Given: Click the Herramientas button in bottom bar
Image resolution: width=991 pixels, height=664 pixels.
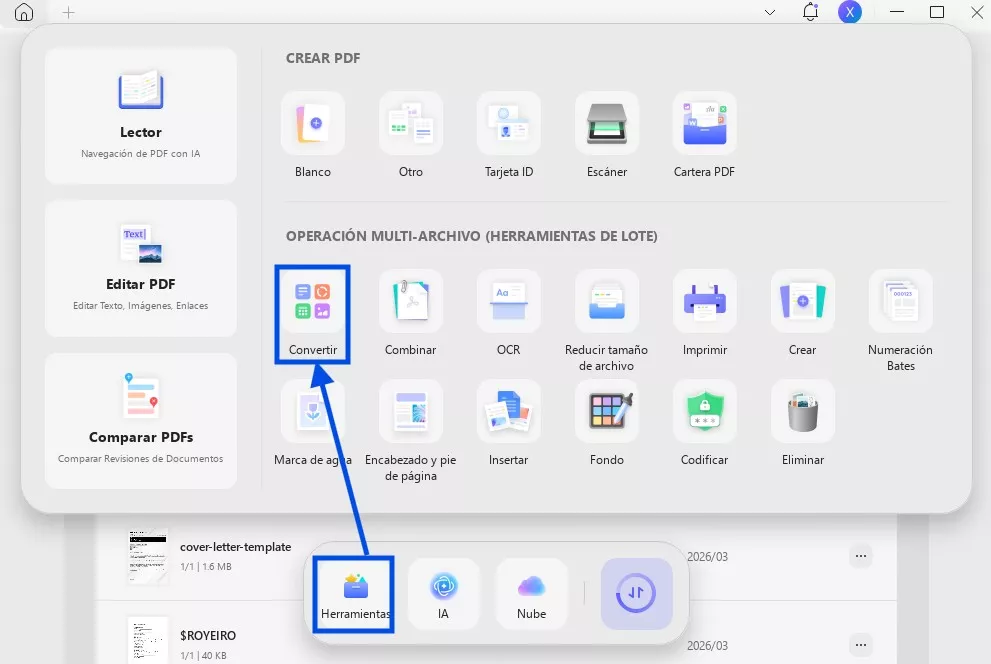Looking at the screenshot, I should click(x=355, y=594).
